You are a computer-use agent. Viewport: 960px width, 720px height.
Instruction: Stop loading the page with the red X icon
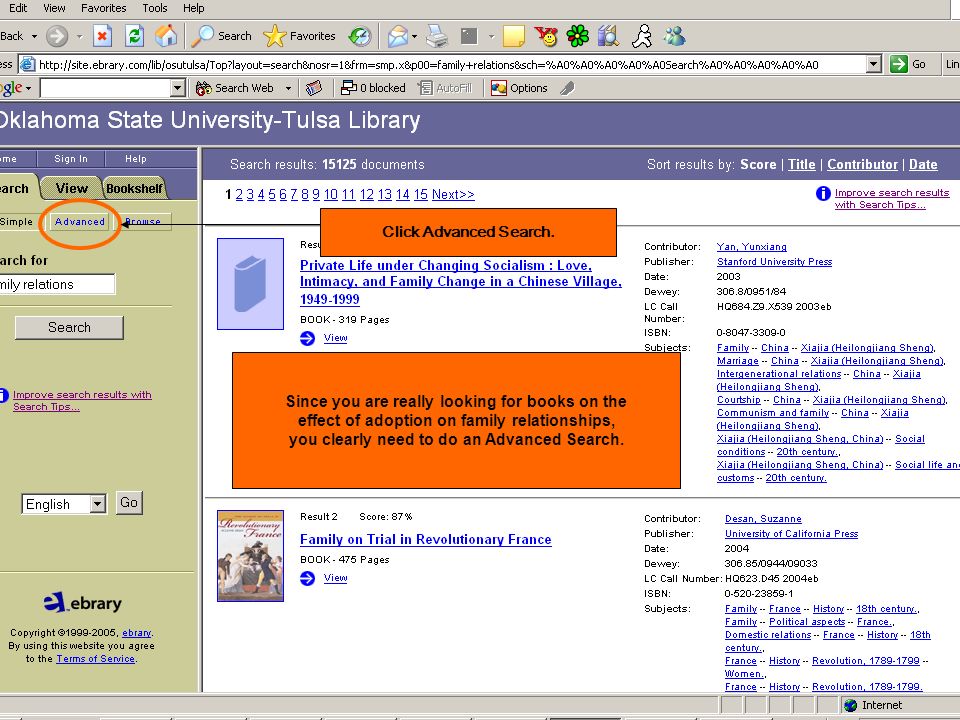coord(102,36)
